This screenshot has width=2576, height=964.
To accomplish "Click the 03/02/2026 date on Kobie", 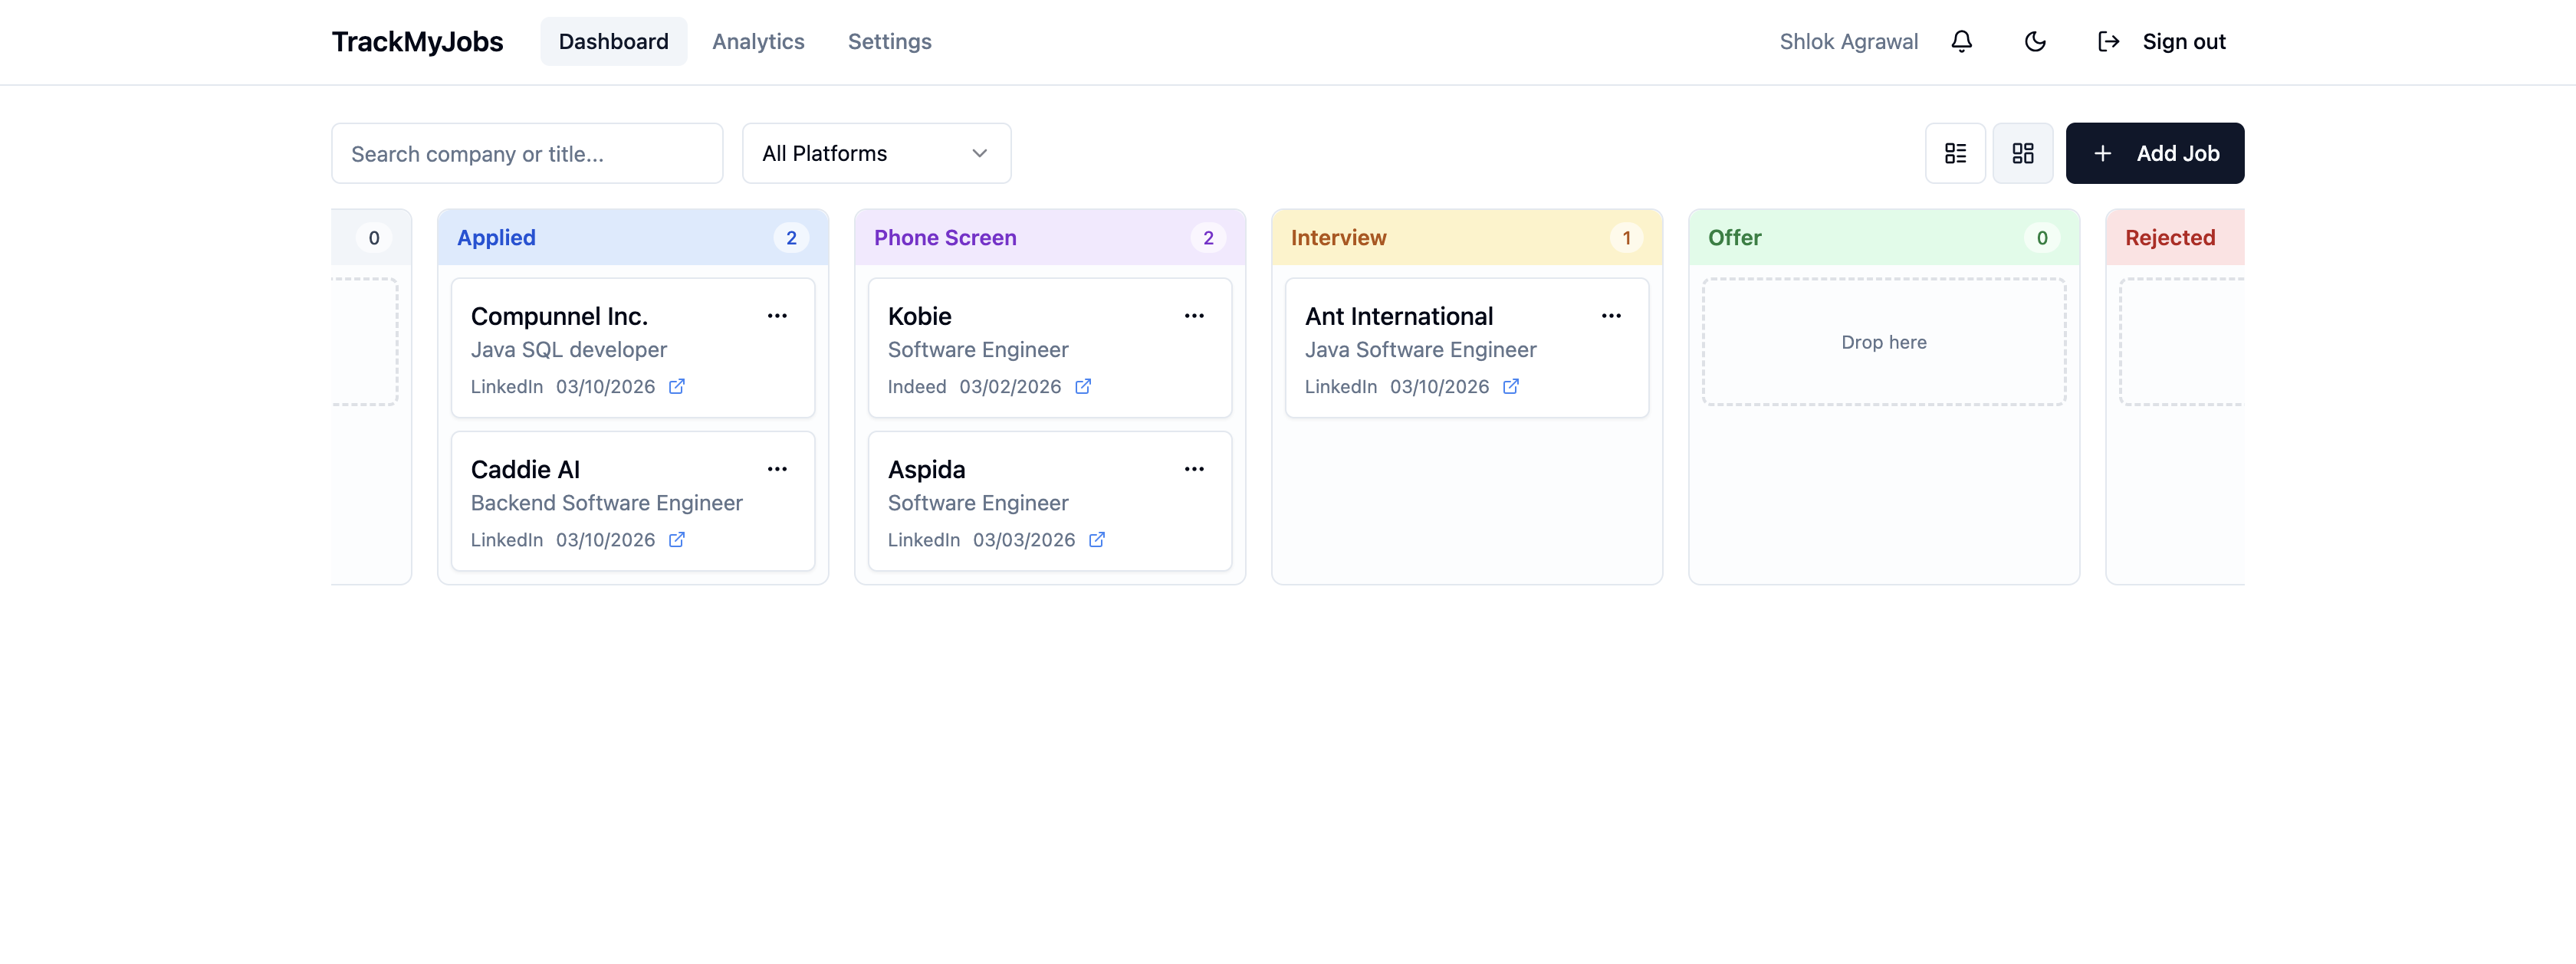I will 1010,386.
